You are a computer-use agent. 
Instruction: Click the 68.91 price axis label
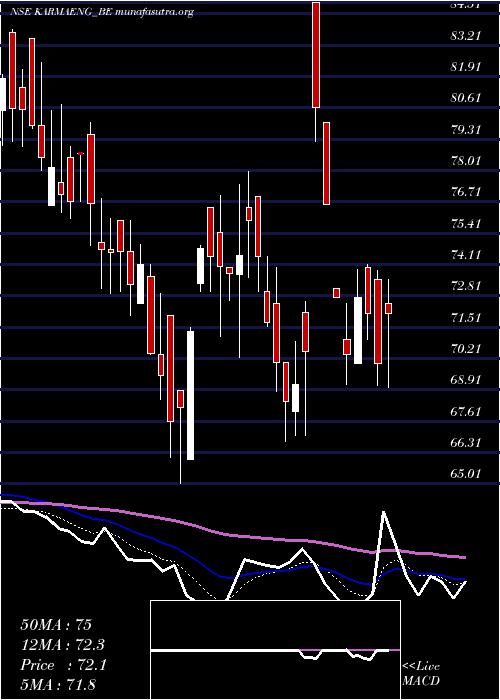coord(466,380)
